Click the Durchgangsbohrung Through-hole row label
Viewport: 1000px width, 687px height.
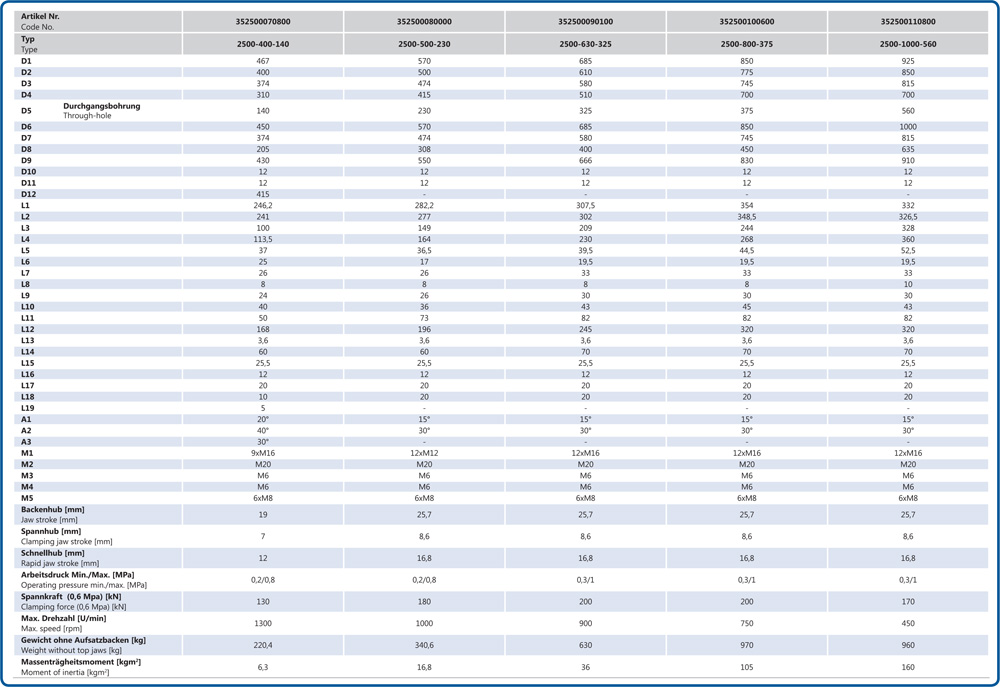[x=101, y=111]
